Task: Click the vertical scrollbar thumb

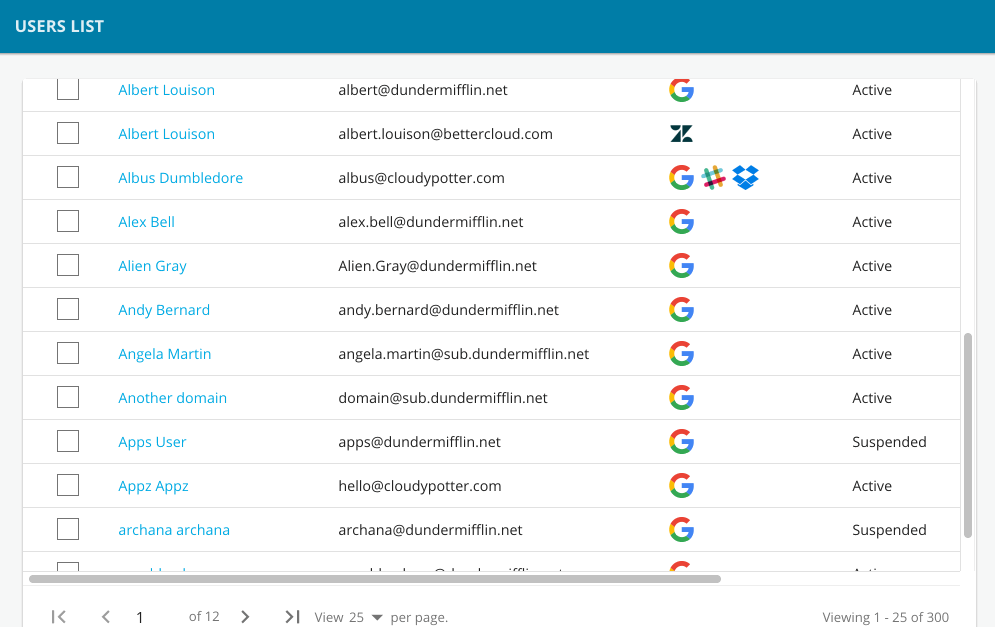Action: coord(968,435)
